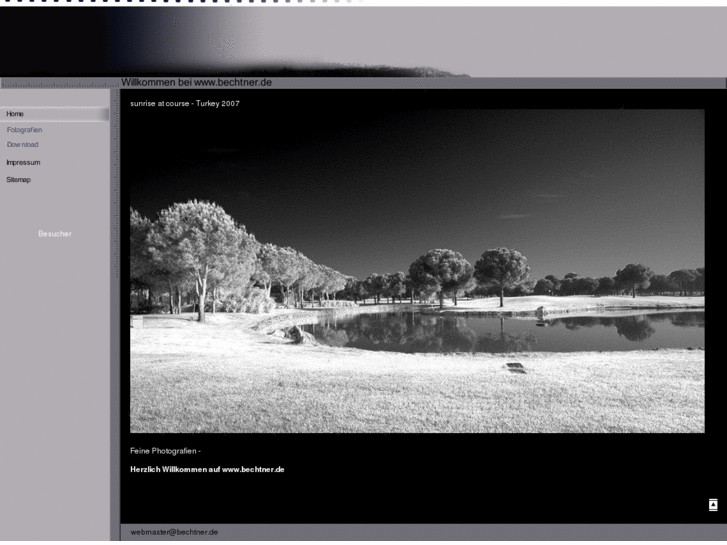View the Sitemap link
This screenshot has width=727, height=545.
tap(19, 180)
